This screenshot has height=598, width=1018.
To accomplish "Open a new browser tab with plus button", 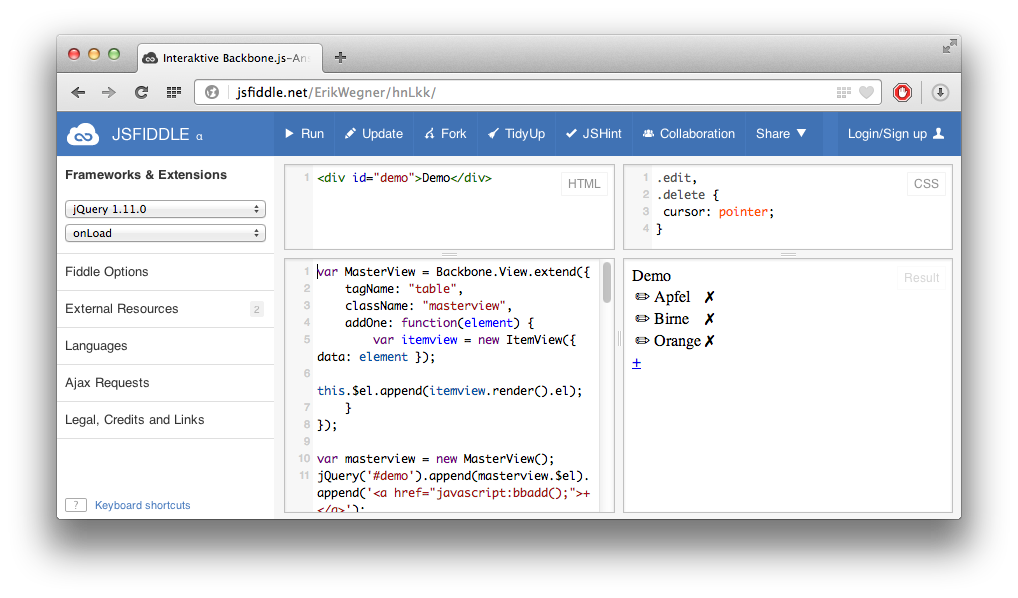I will 340,57.
